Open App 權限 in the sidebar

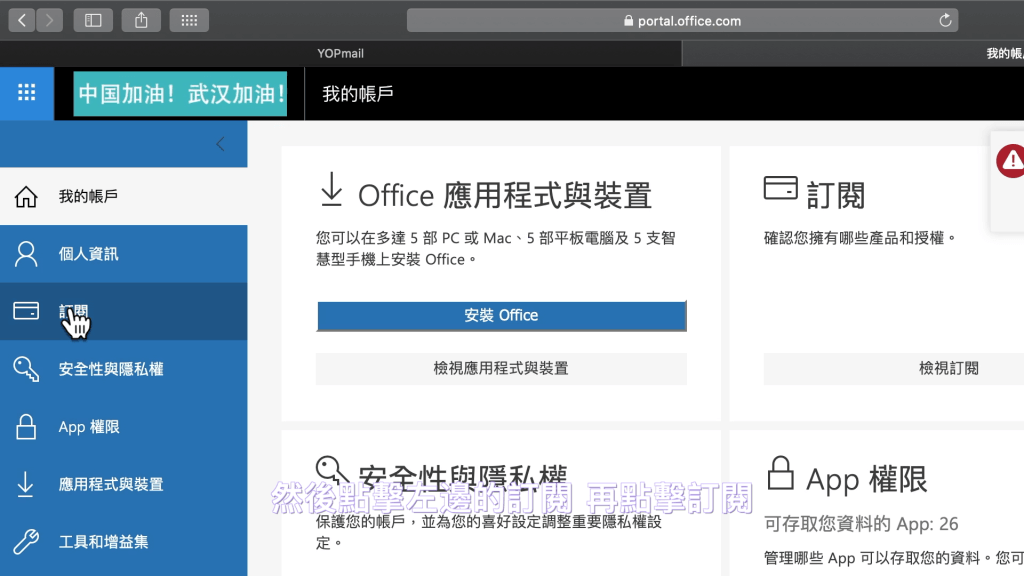[124, 426]
